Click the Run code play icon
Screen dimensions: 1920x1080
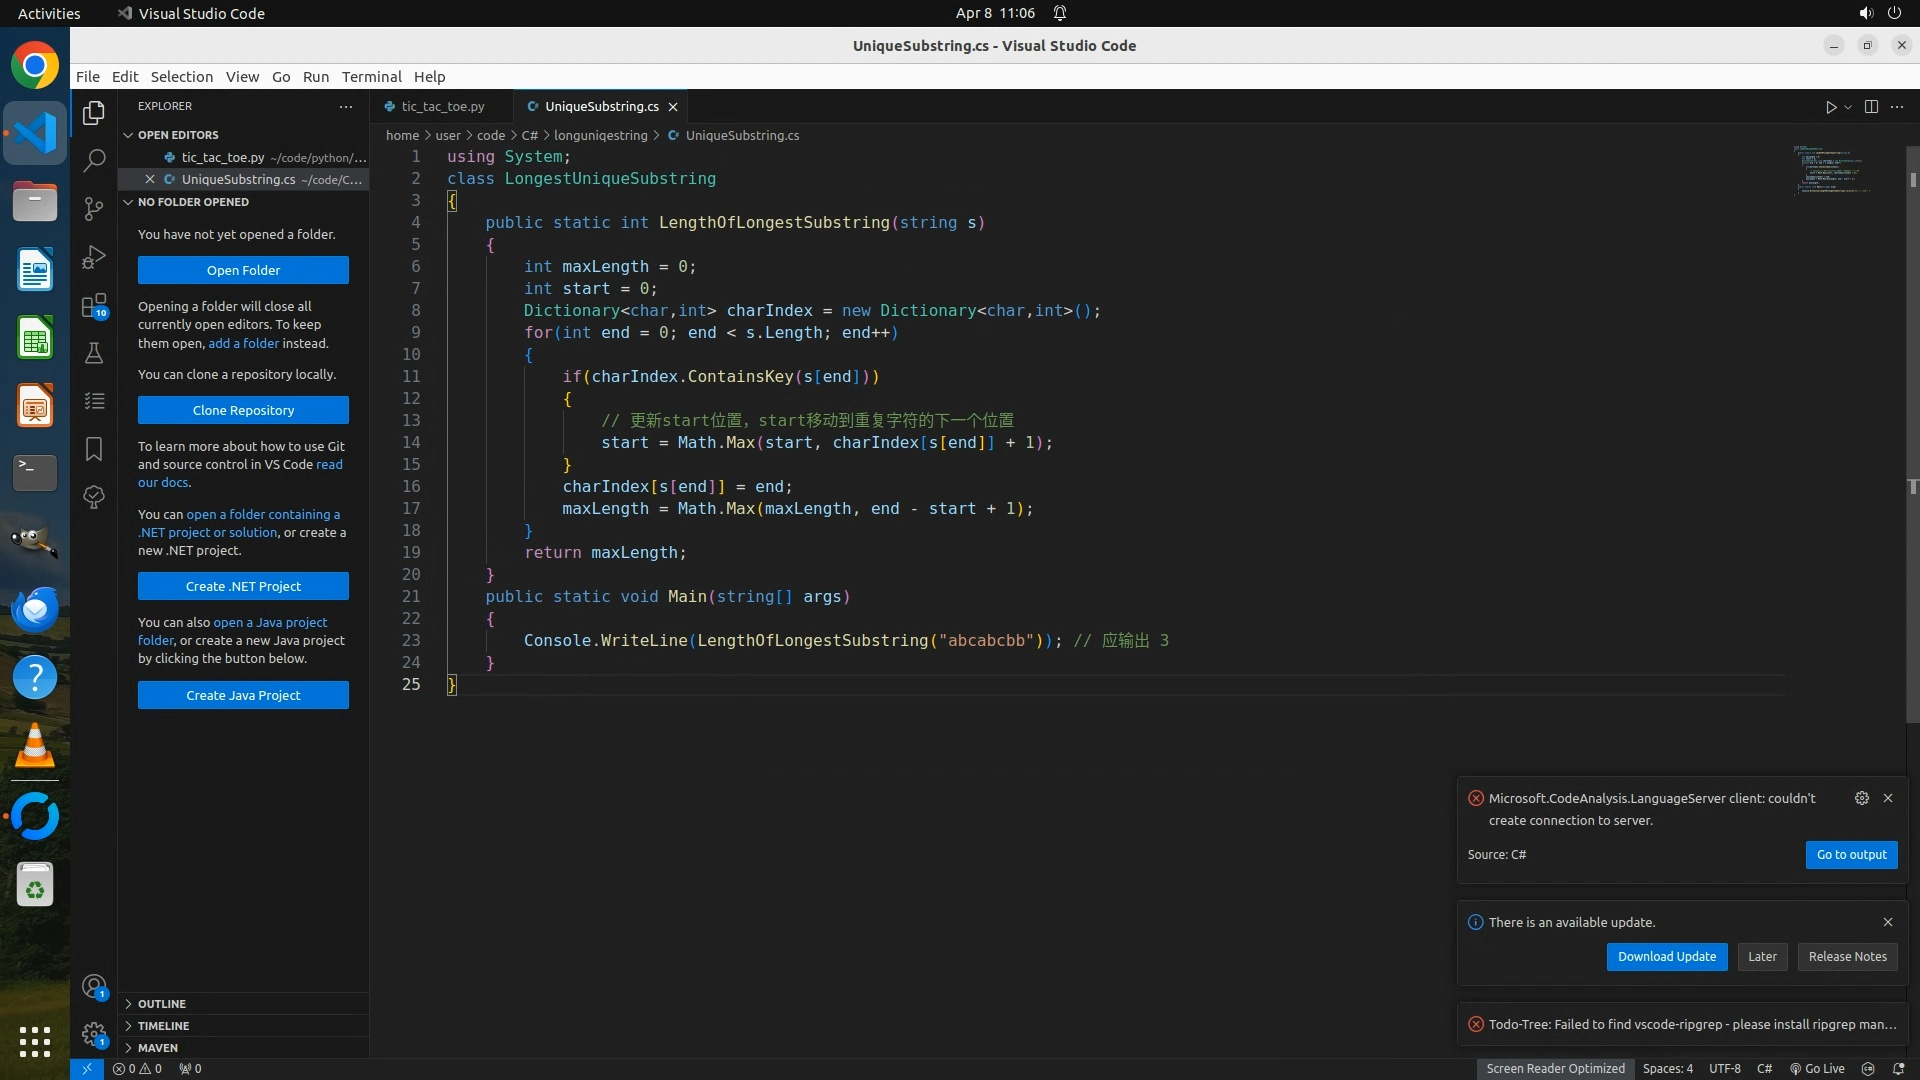pyautogui.click(x=1830, y=107)
